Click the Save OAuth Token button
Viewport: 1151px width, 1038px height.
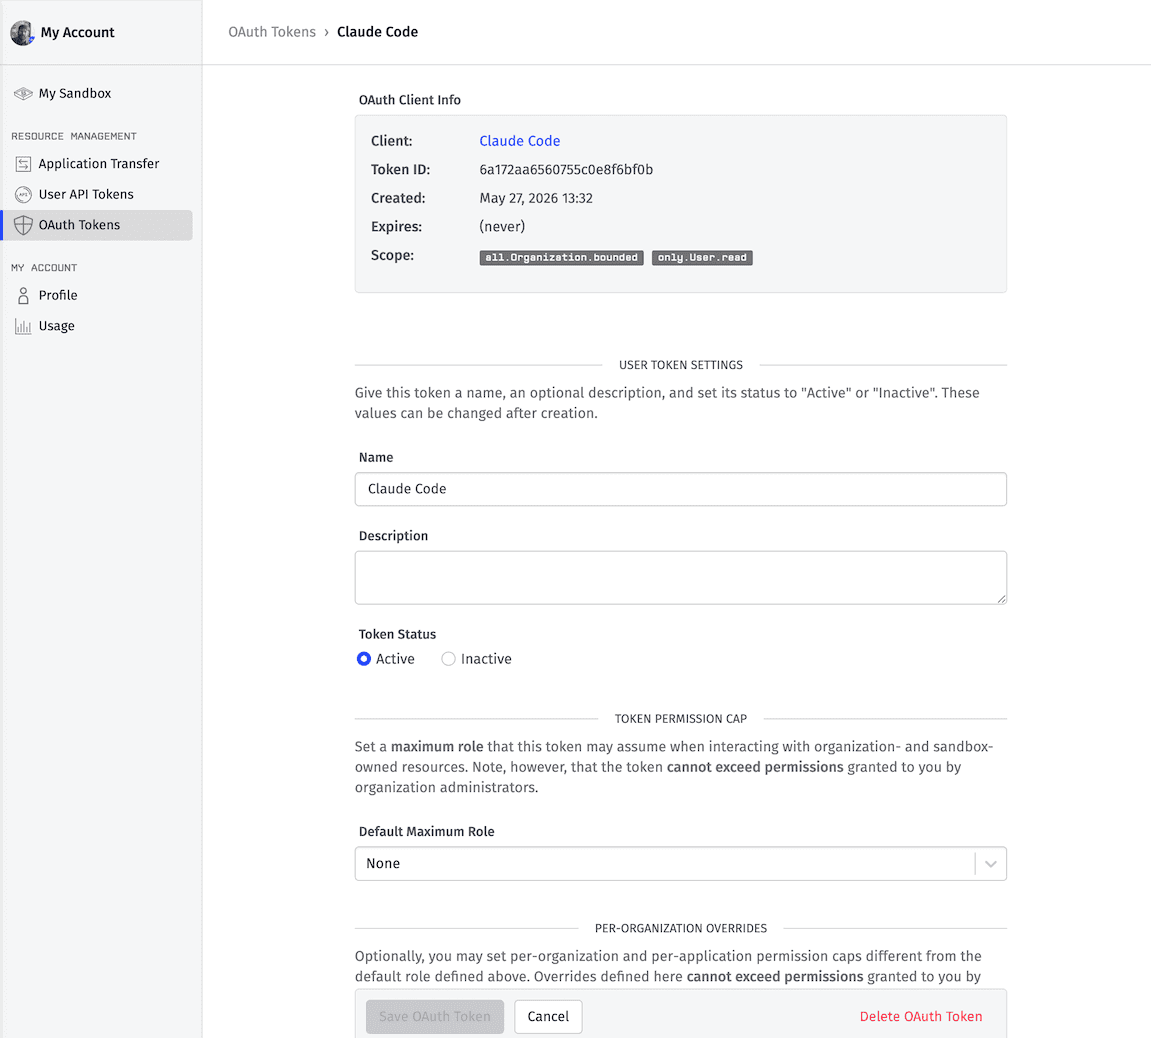(435, 1017)
